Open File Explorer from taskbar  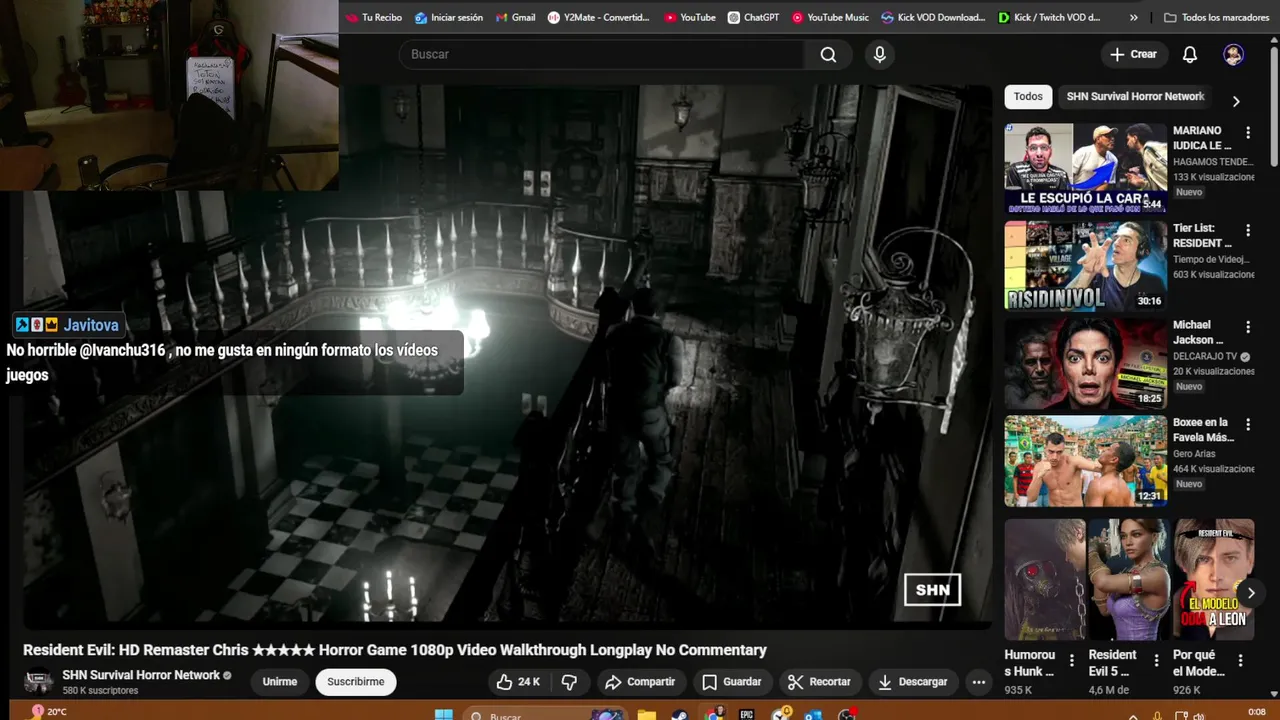pos(647,715)
